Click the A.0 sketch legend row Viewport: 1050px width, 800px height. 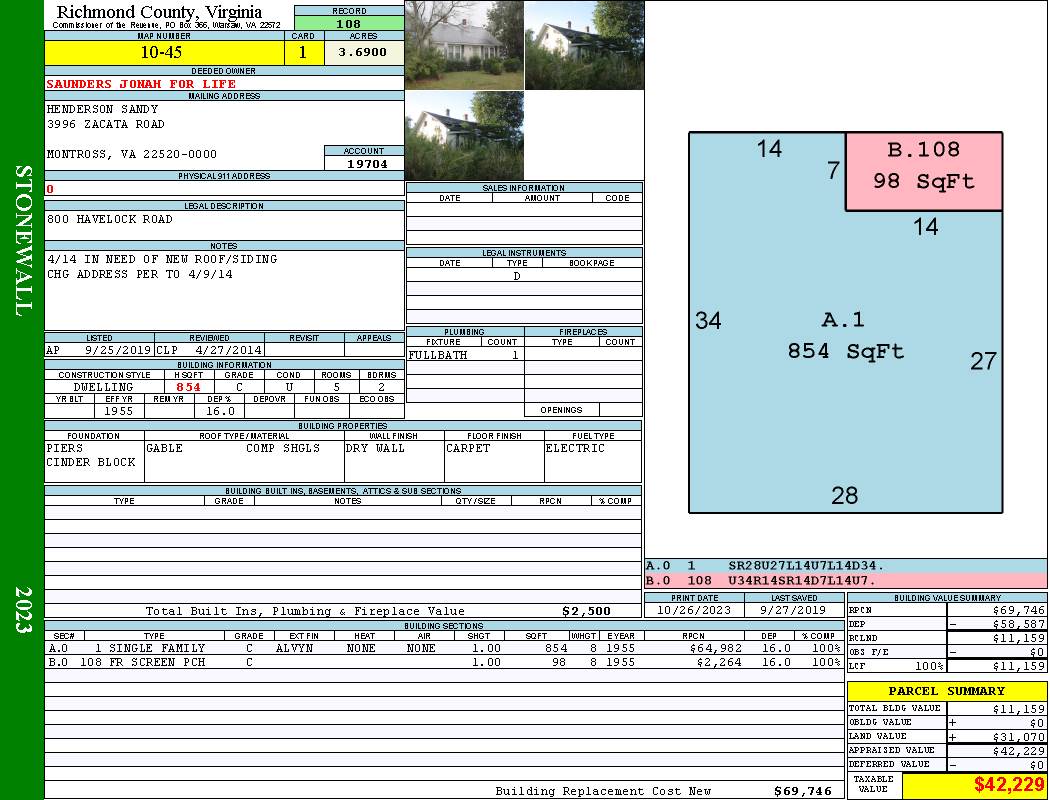tap(845, 566)
